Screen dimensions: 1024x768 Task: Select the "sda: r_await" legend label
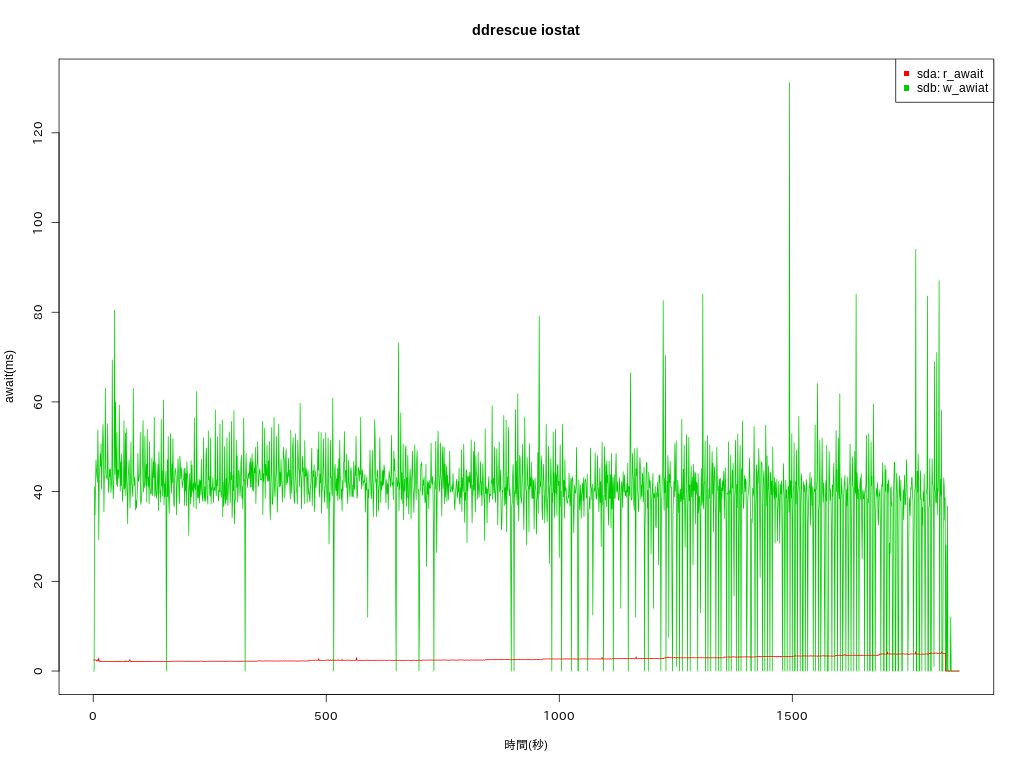point(950,74)
